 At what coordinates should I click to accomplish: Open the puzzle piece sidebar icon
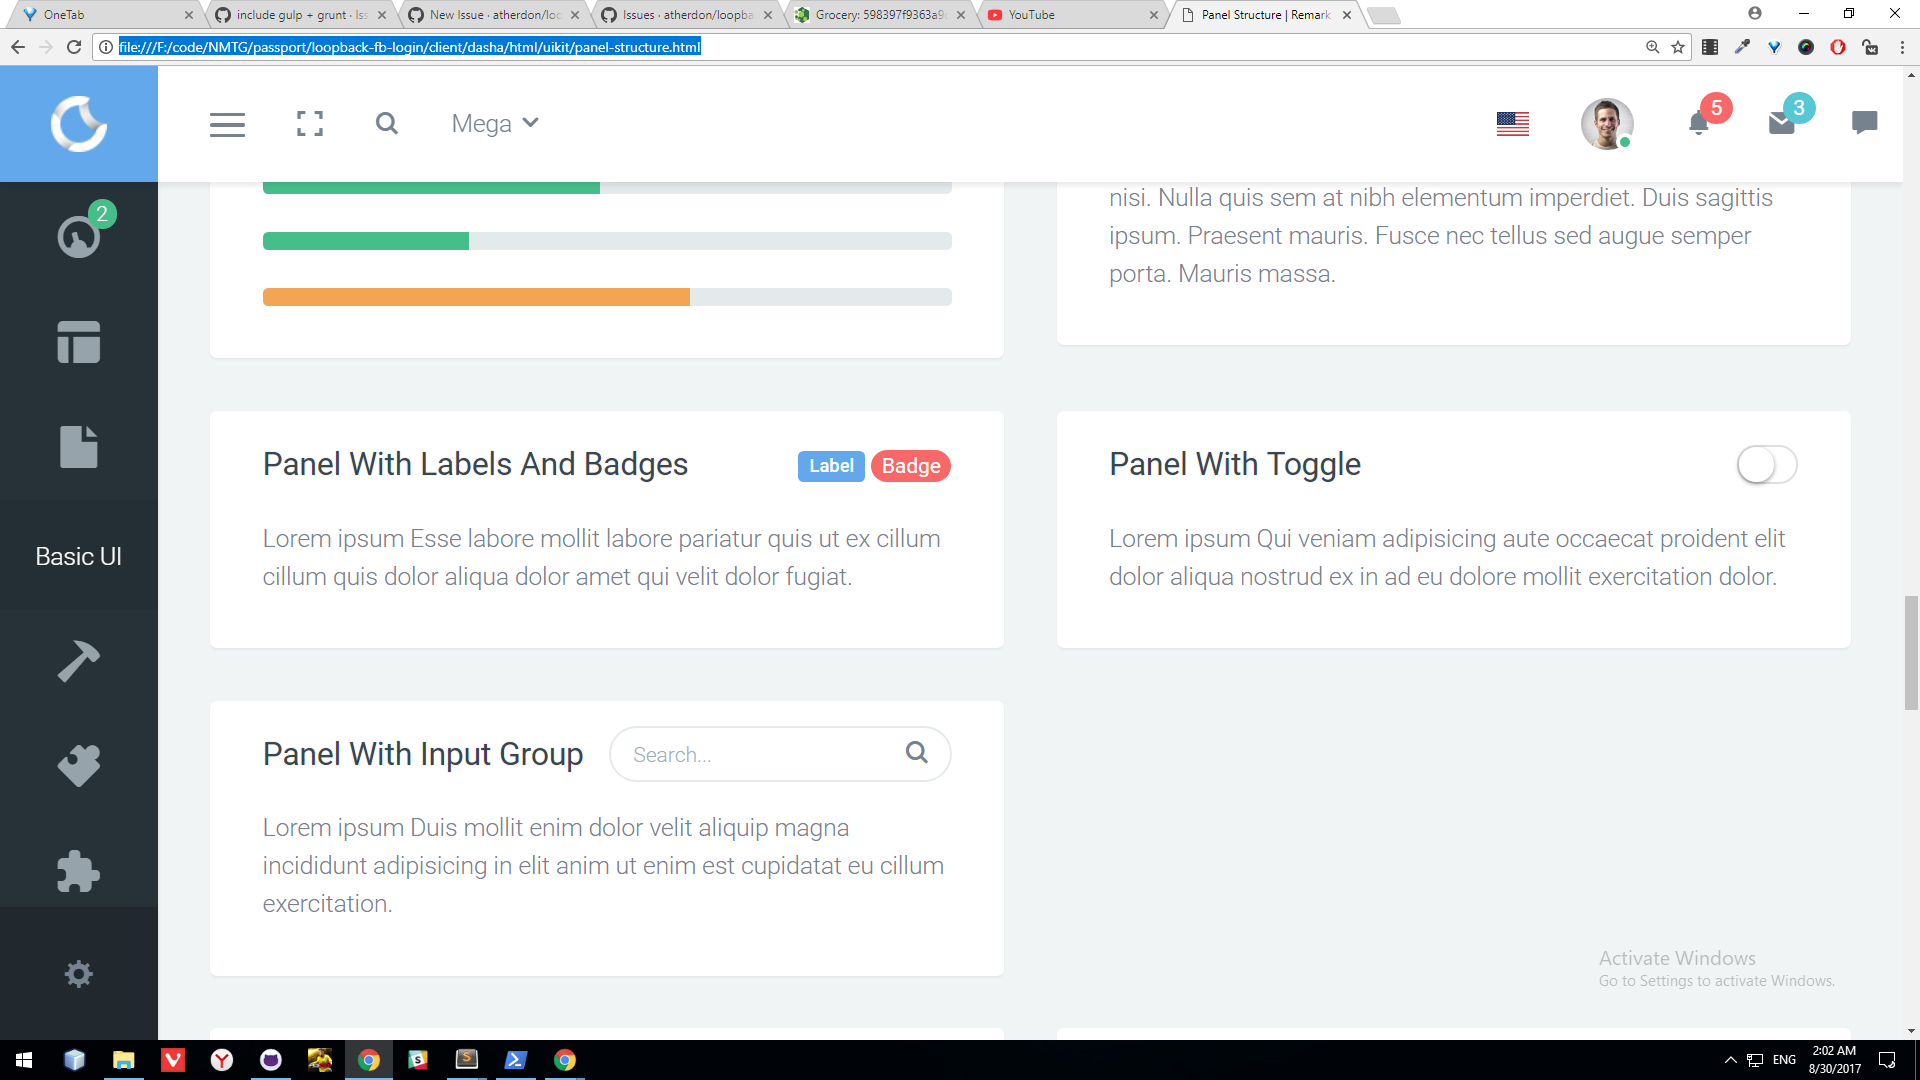click(79, 871)
